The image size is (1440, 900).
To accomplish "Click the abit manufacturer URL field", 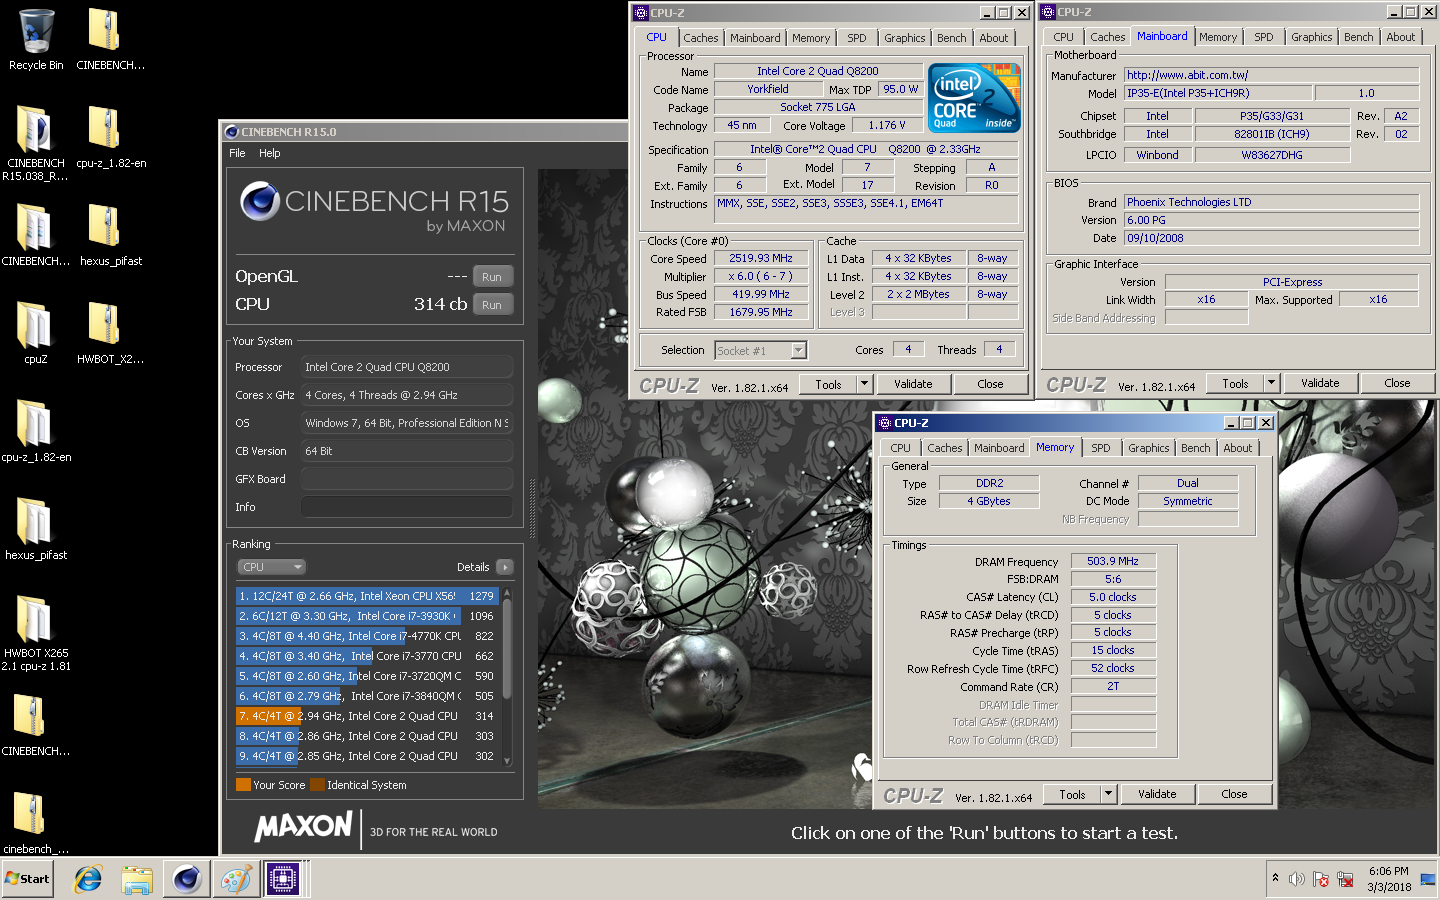I will pyautogui.click(x=1272, y=75).
